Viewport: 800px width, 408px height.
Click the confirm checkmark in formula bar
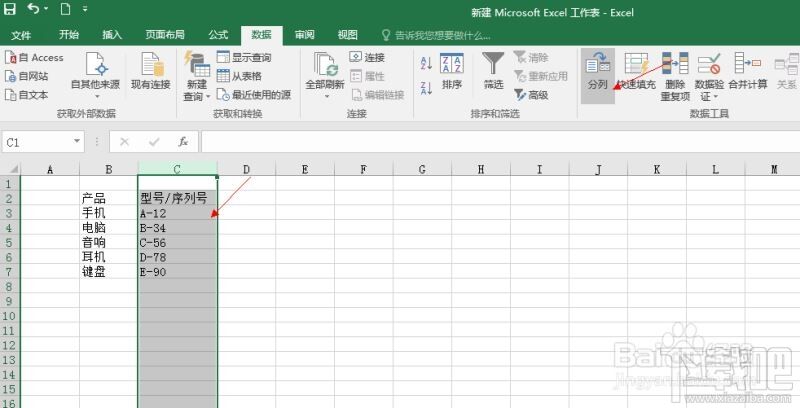(x=154, y=142)
